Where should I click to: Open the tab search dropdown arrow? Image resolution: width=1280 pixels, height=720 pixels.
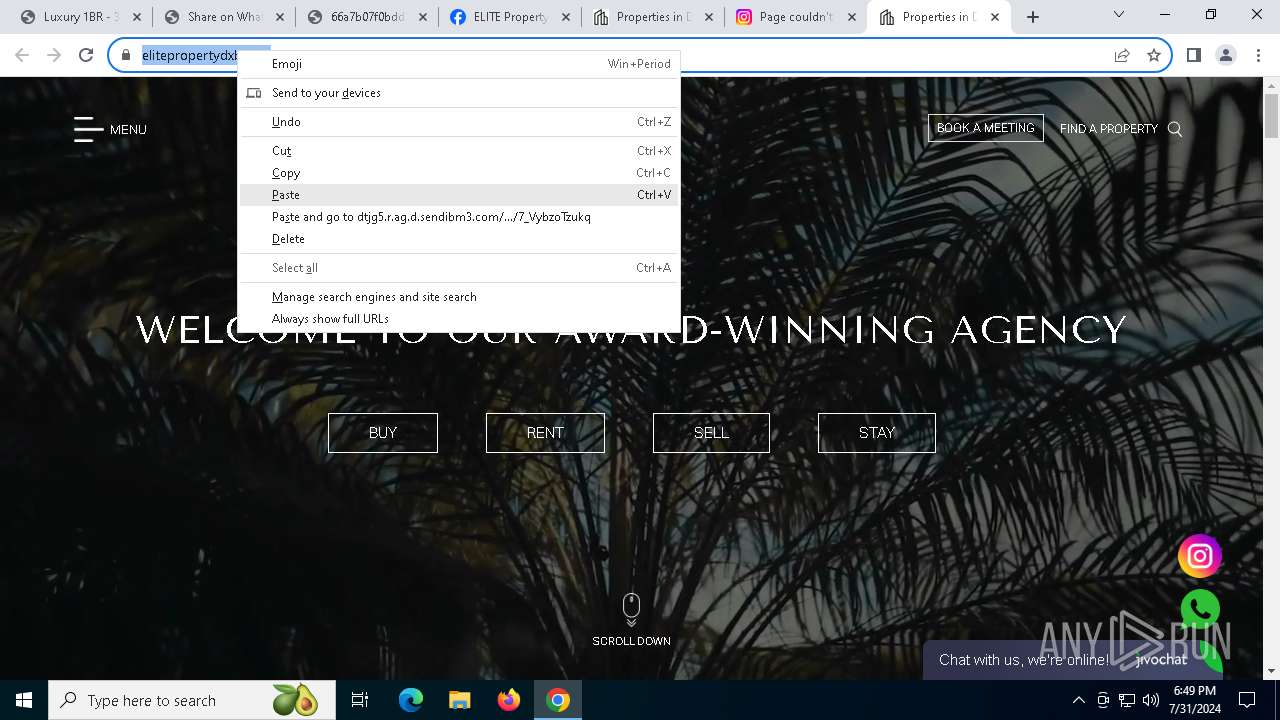1119,15
